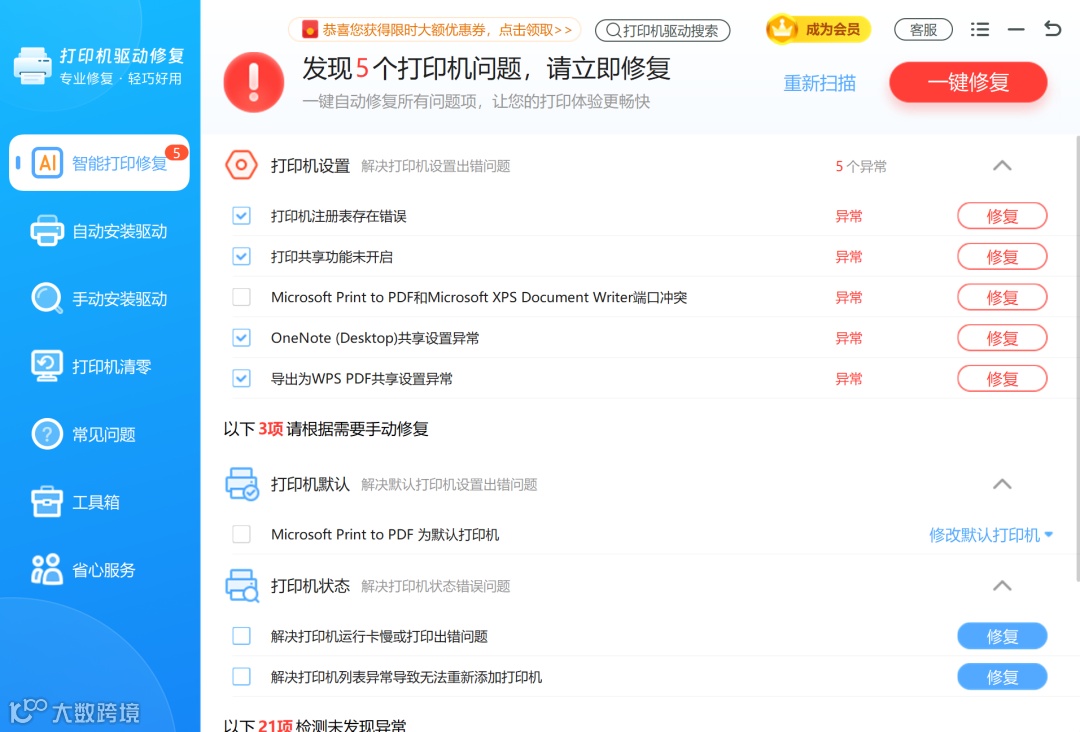
Task: Collapse the 打印机默认 section chevron
Action: coord(1002,484)
